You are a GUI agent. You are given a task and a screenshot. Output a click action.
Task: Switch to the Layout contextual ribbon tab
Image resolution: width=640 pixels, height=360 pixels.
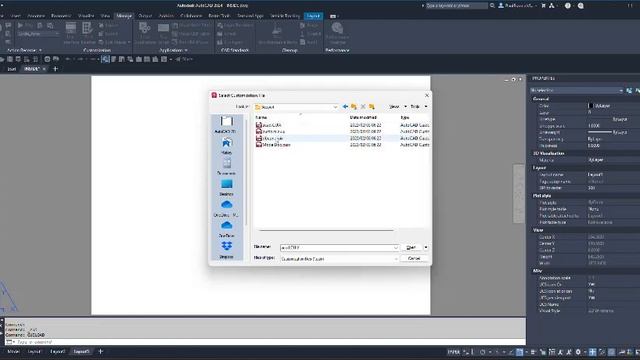313,16
